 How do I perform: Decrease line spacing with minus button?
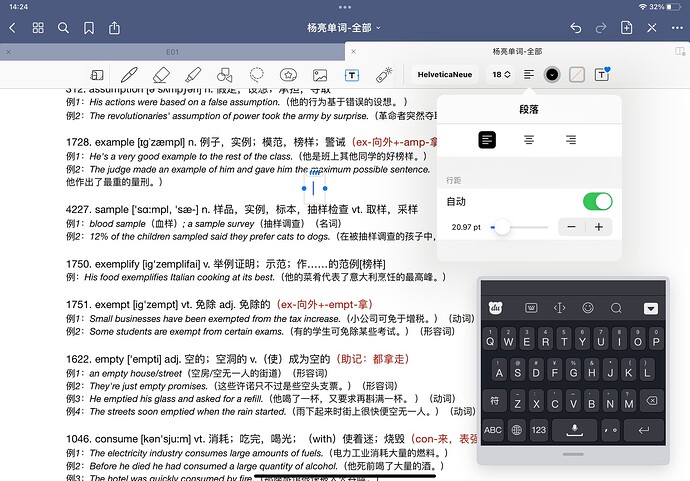pyautogui.click(x=572, y=227)
